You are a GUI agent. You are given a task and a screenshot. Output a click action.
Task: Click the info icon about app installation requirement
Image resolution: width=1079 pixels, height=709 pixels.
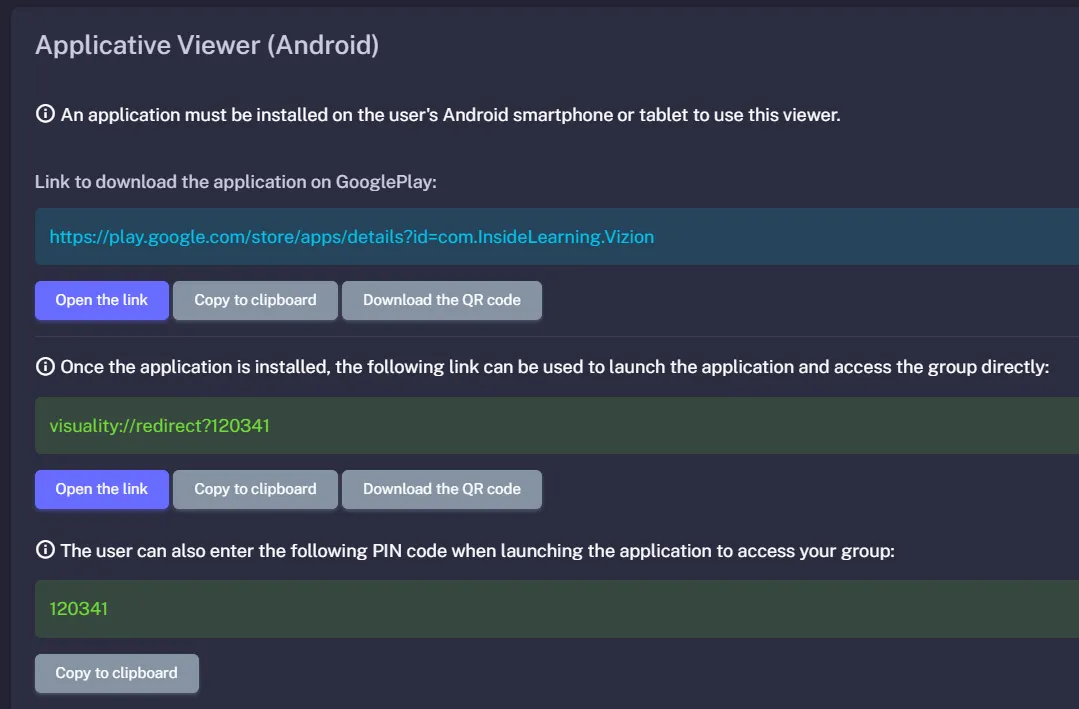pos(44,114)
